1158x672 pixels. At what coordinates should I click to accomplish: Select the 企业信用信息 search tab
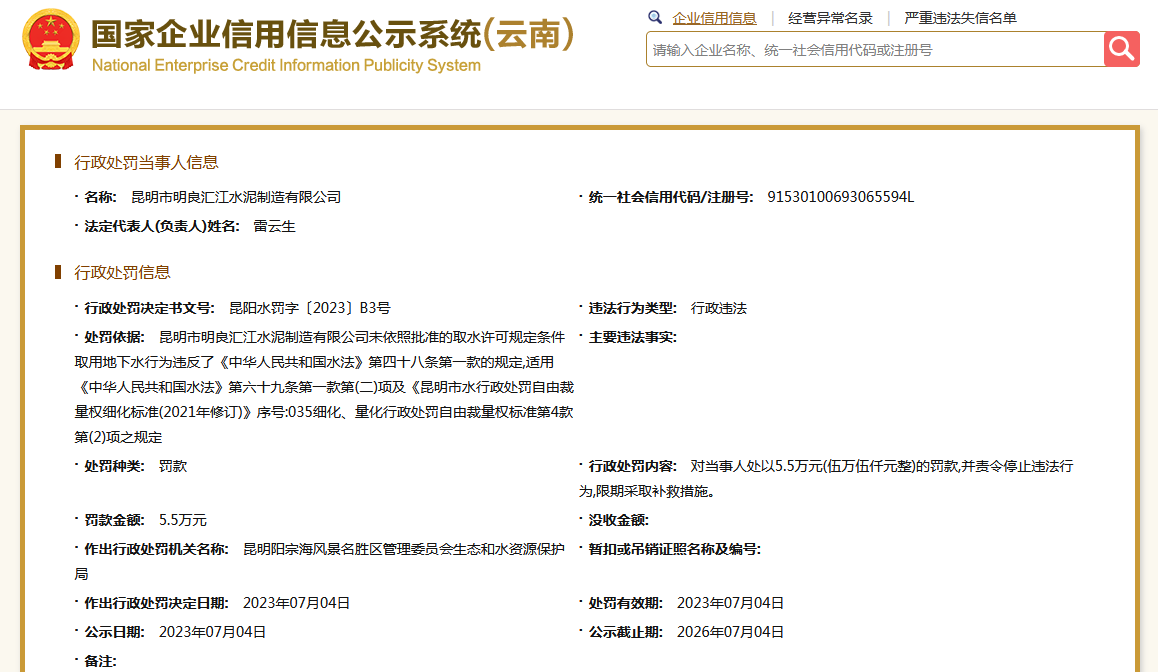pos(714,18)
